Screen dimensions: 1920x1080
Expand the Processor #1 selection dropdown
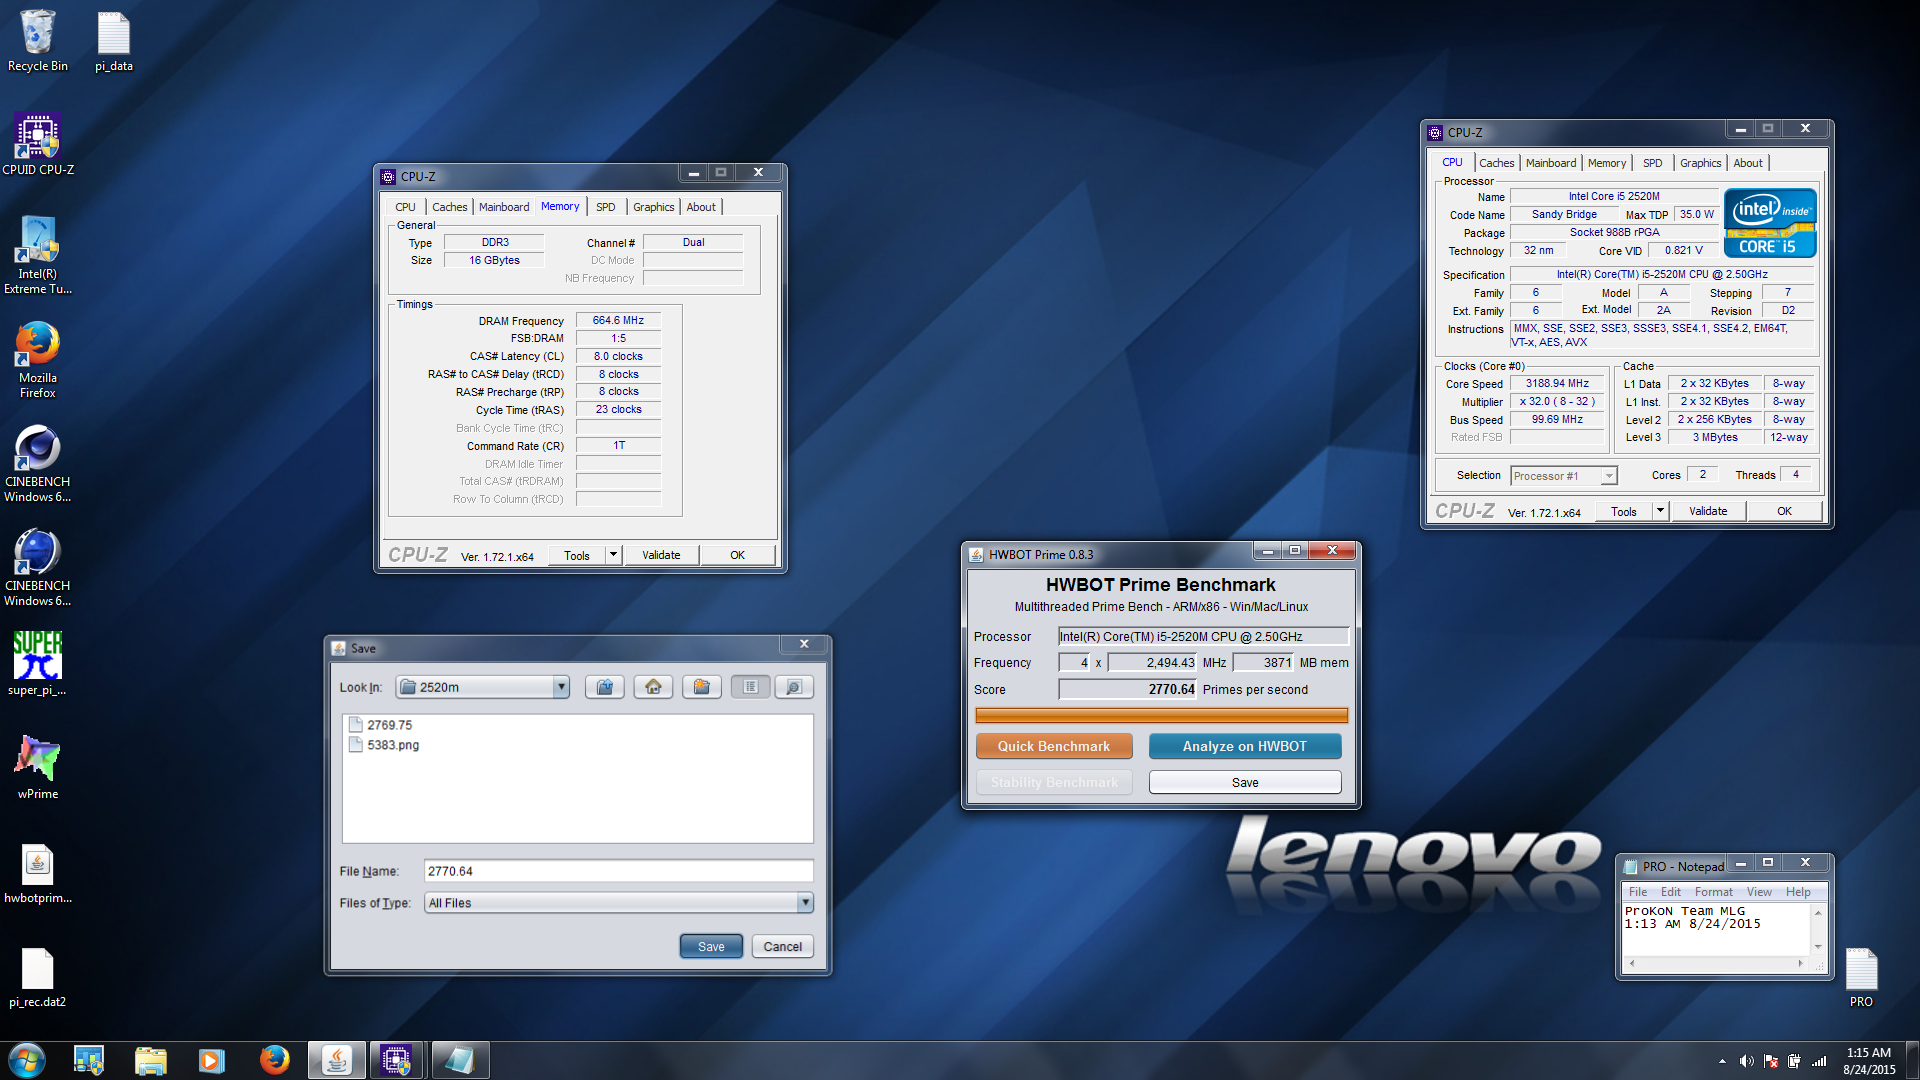(1608, 476)
